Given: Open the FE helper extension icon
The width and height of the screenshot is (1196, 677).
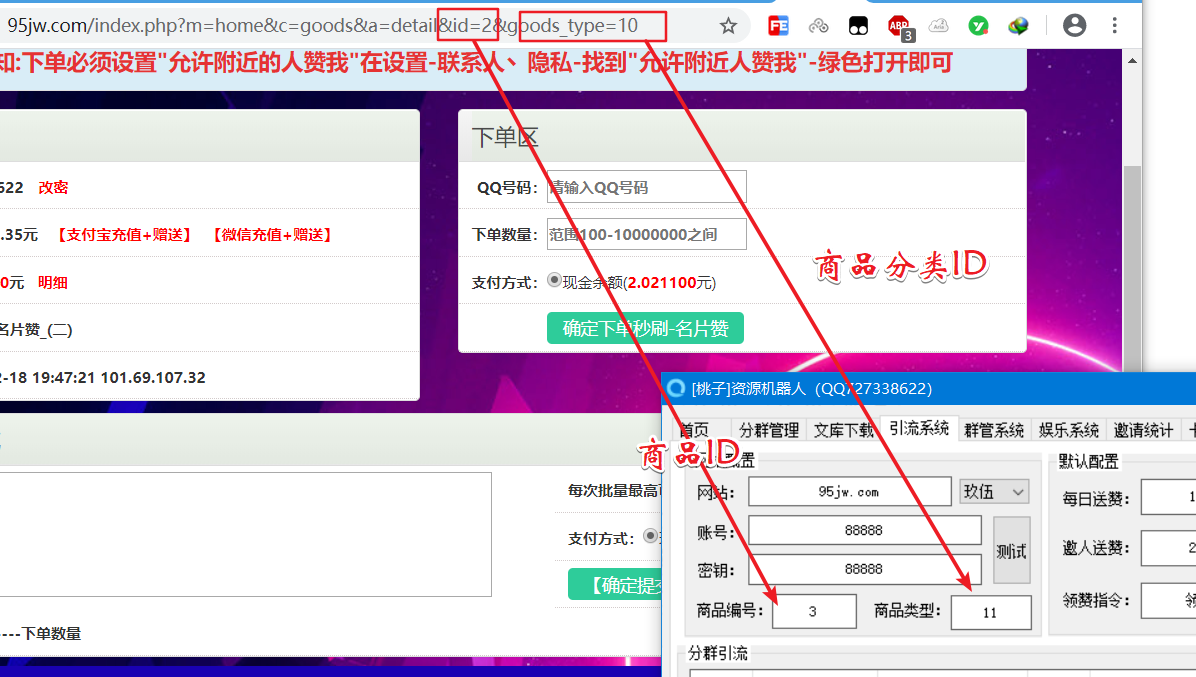Looking at the screenshot, I should pos(778,26).
